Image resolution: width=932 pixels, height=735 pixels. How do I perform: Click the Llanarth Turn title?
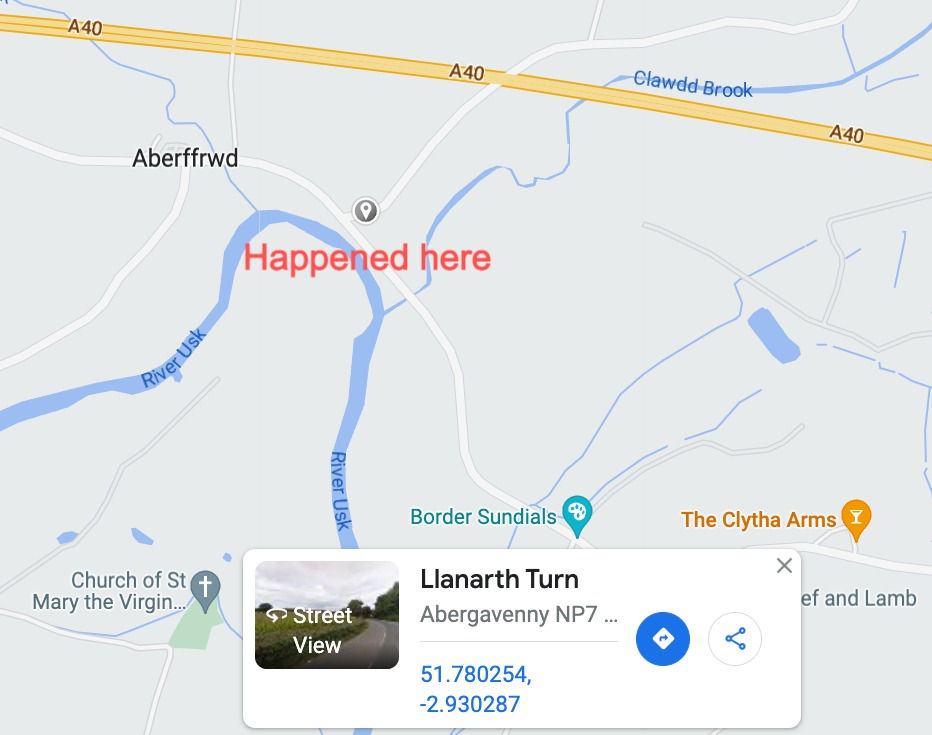click(499, 579)
